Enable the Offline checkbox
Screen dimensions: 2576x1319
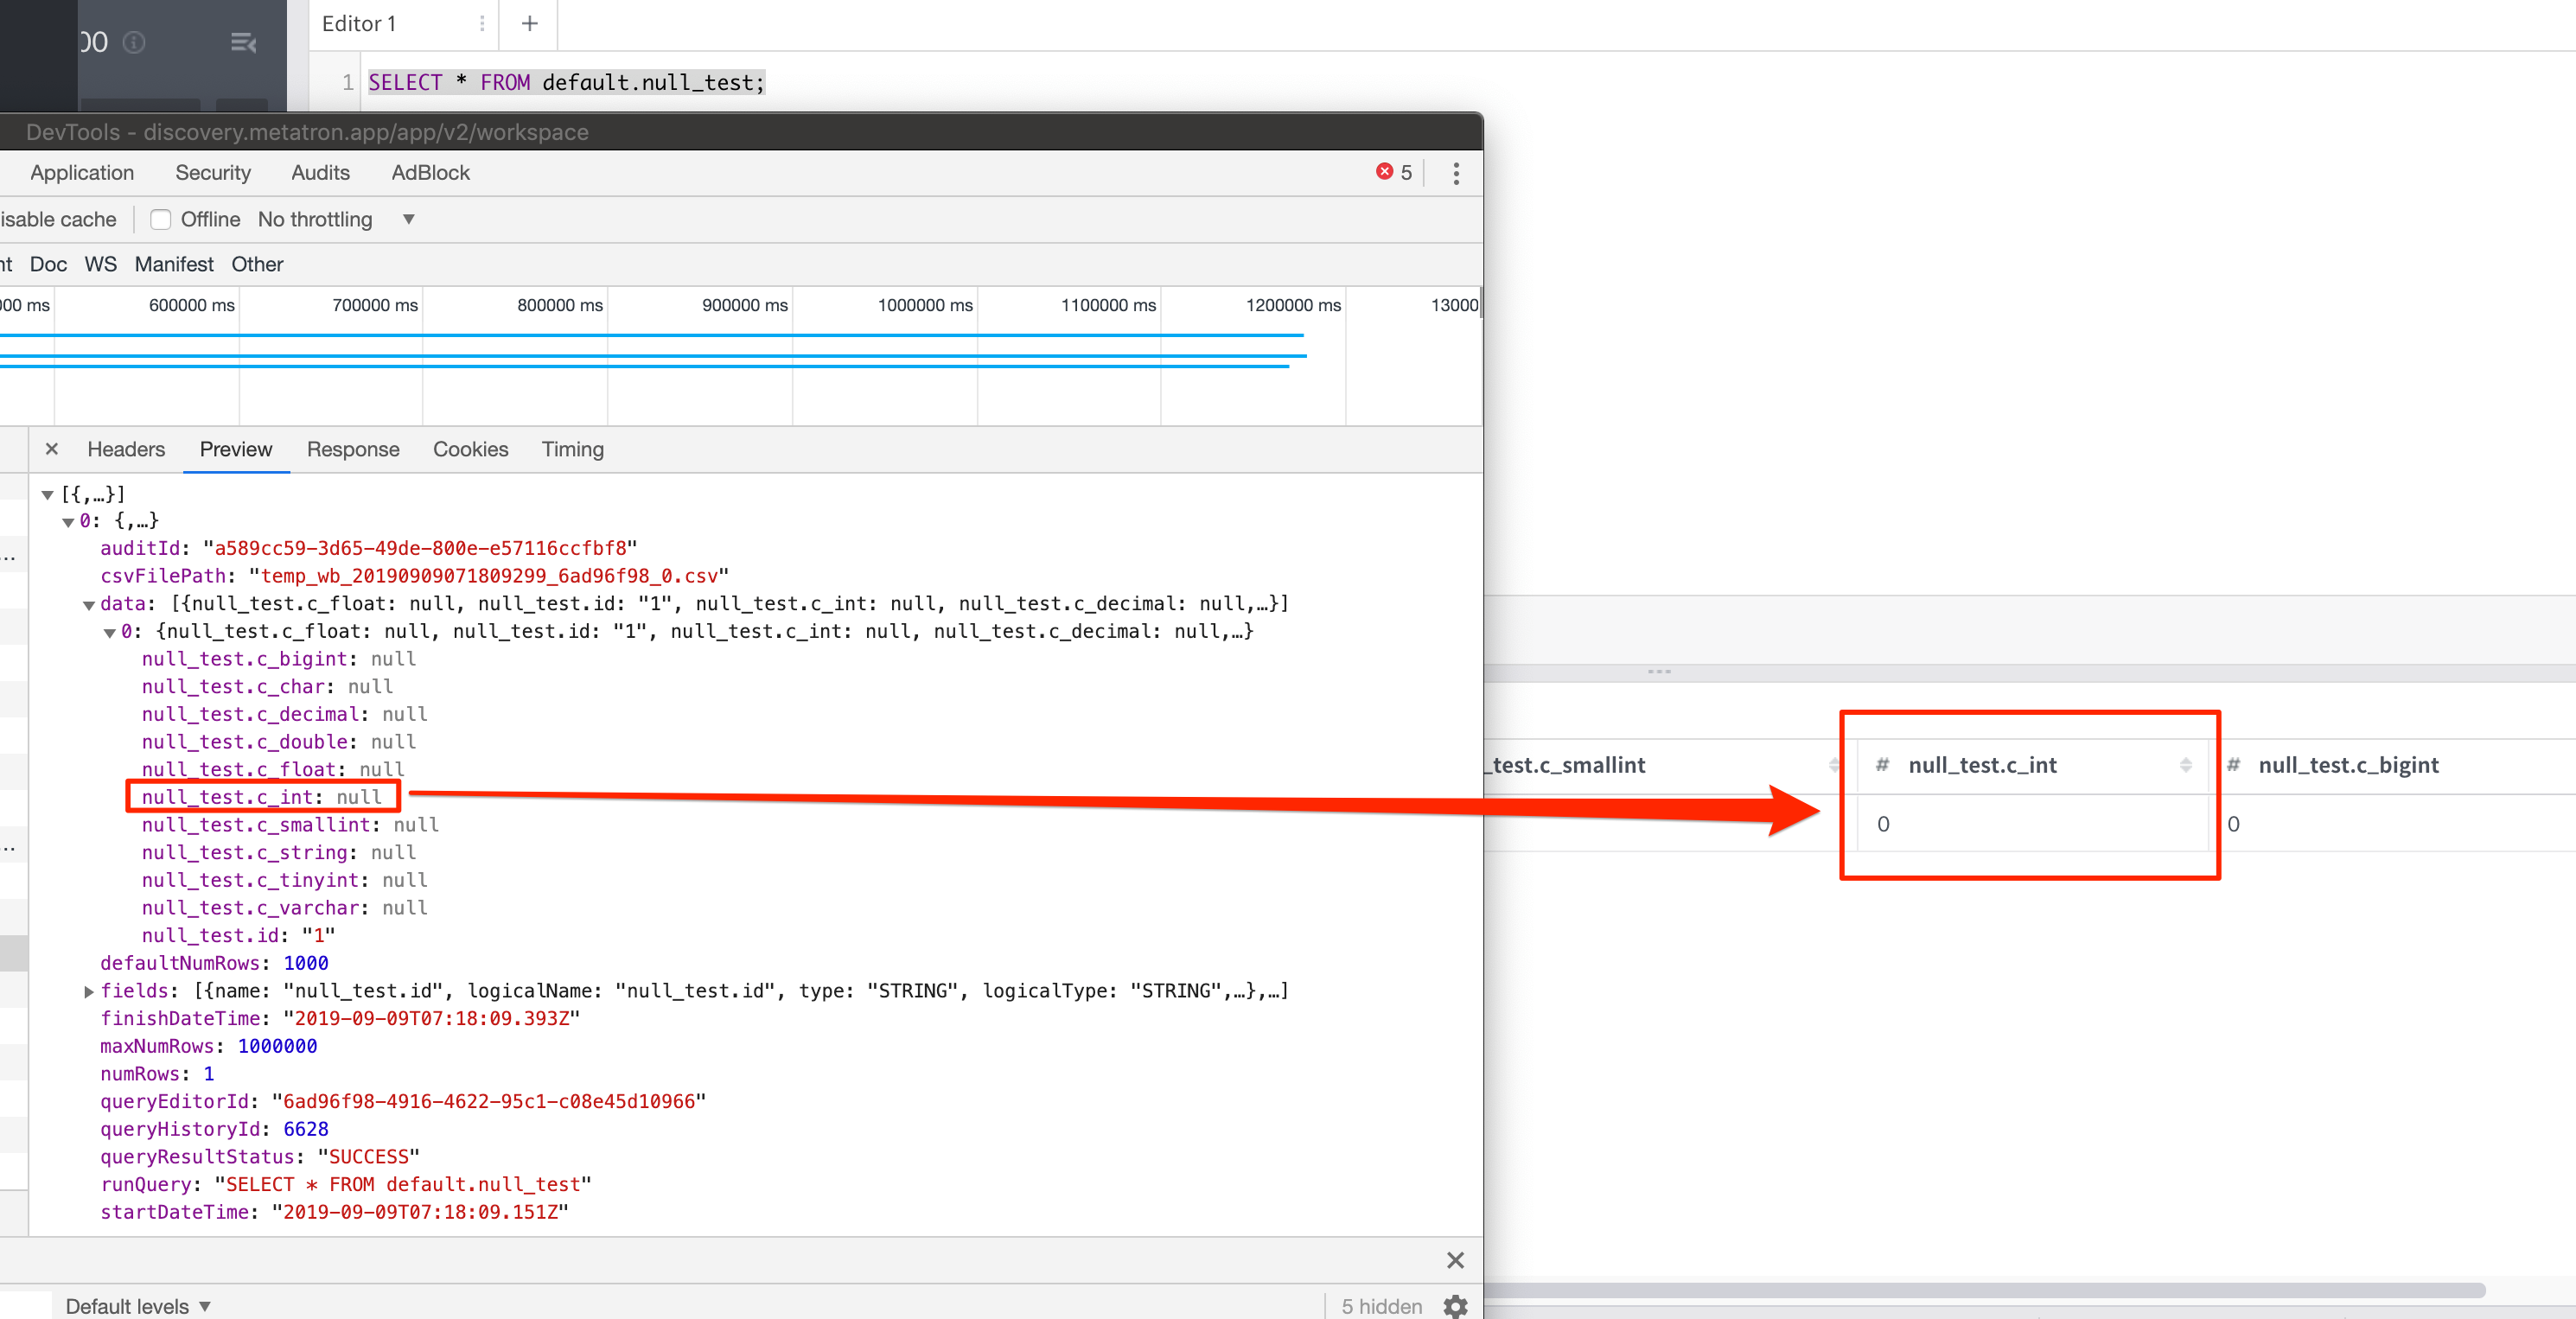161,219
